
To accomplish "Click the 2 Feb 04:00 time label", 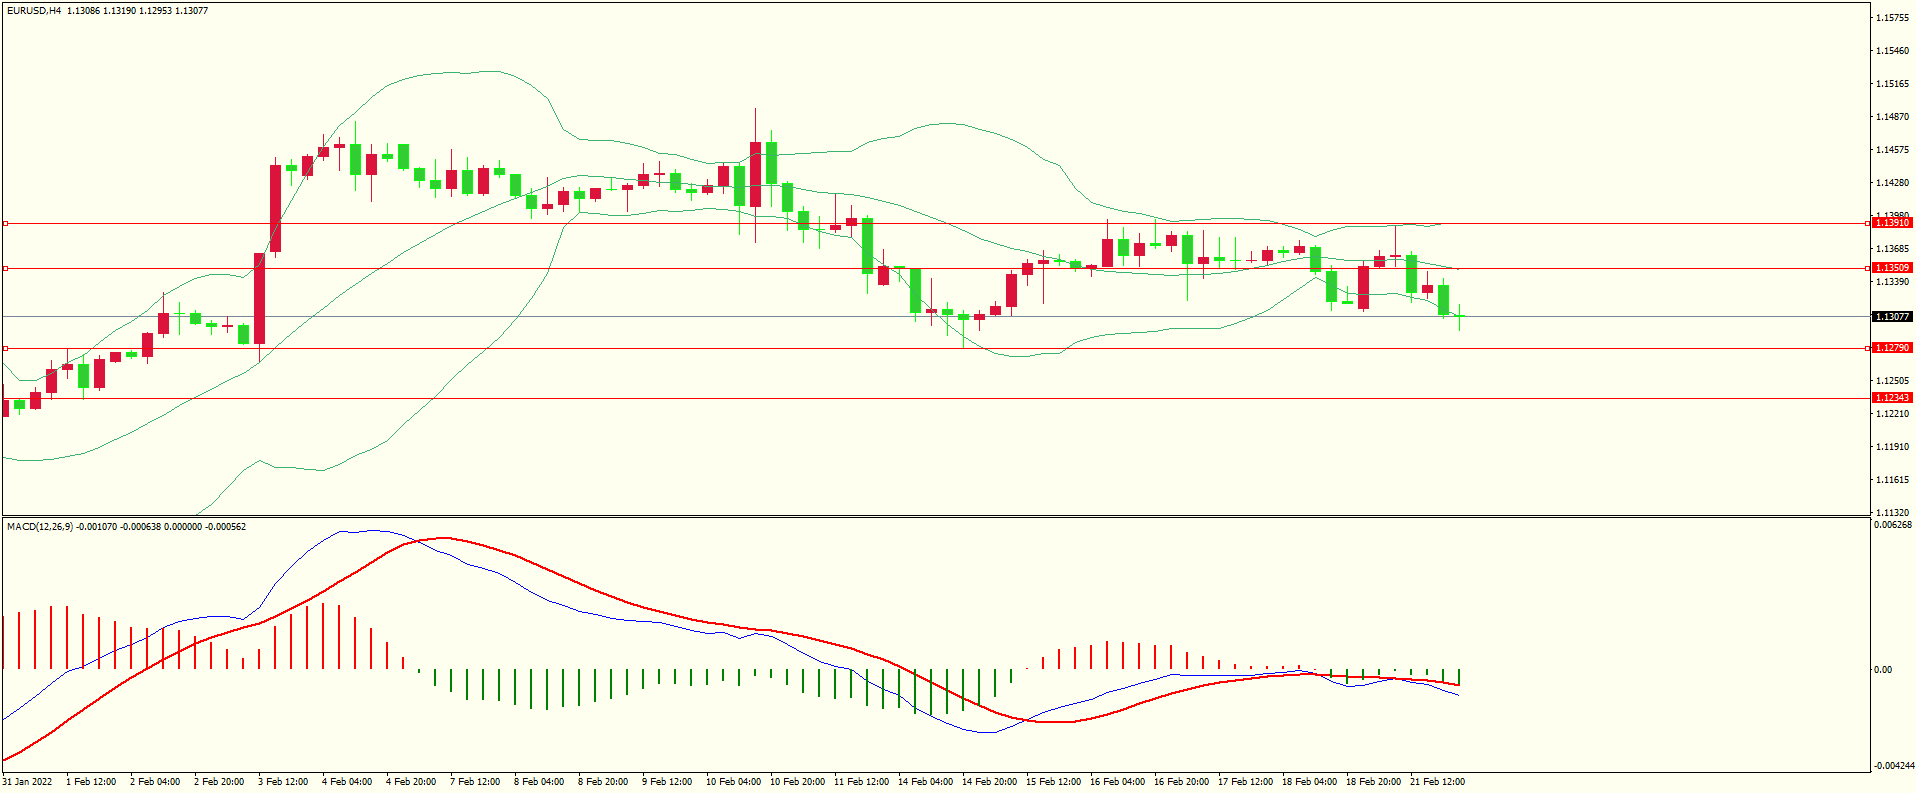I will click(155, 782).
